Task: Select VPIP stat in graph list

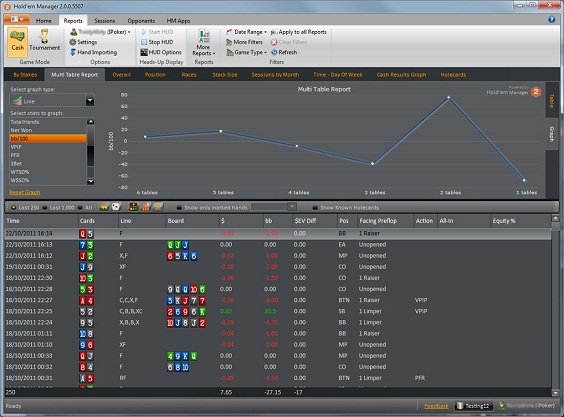Action: [x=47, y=147]
